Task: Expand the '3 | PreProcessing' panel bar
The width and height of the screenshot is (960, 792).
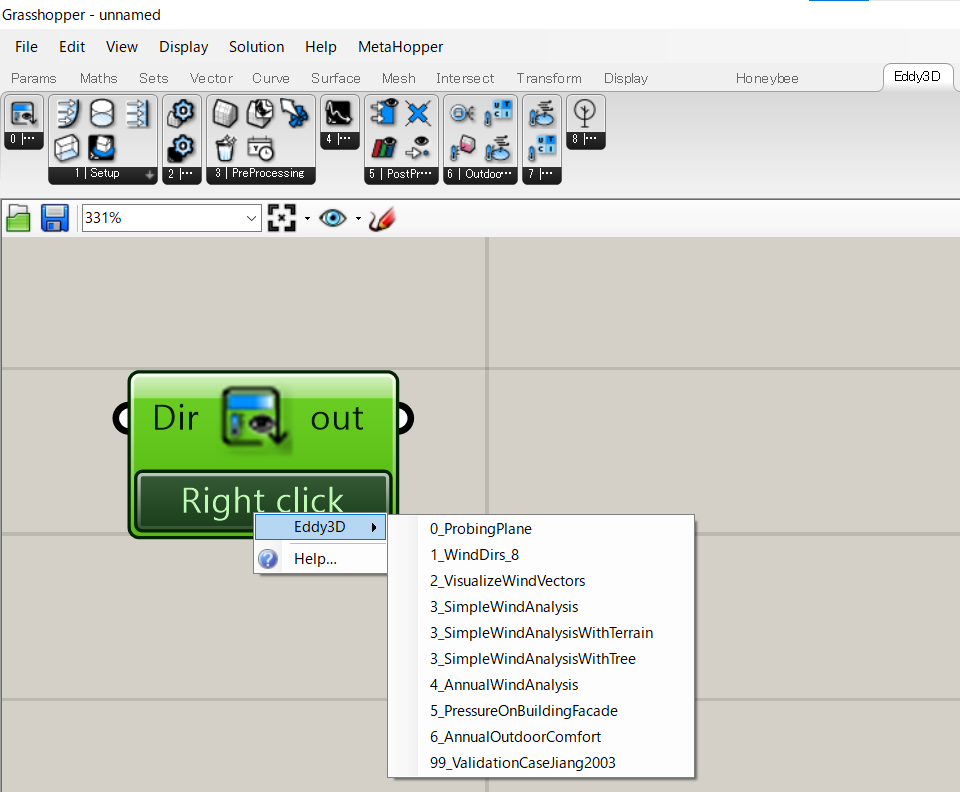Action: 261,174
